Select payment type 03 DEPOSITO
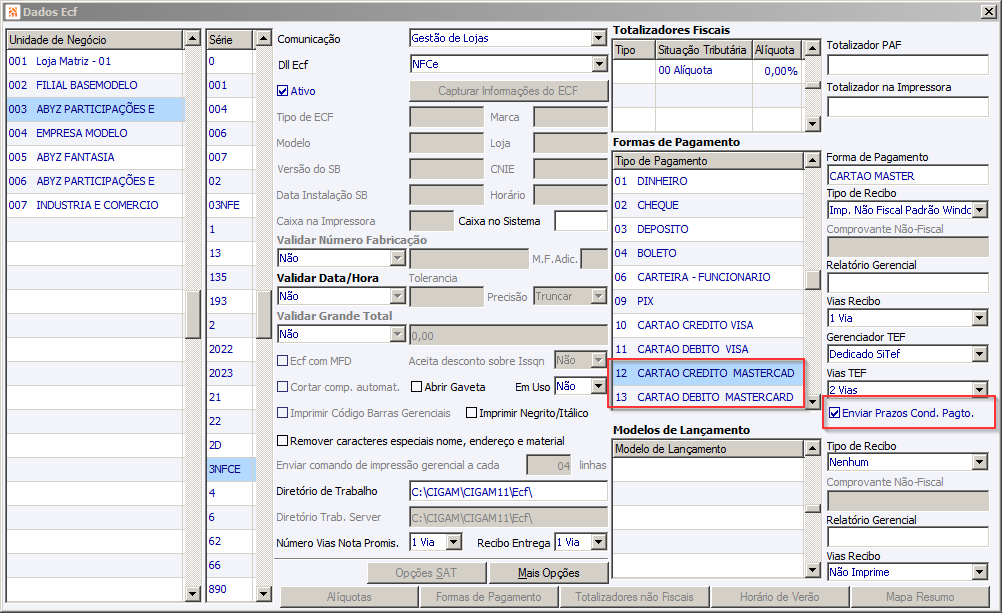 pos(707,229)
